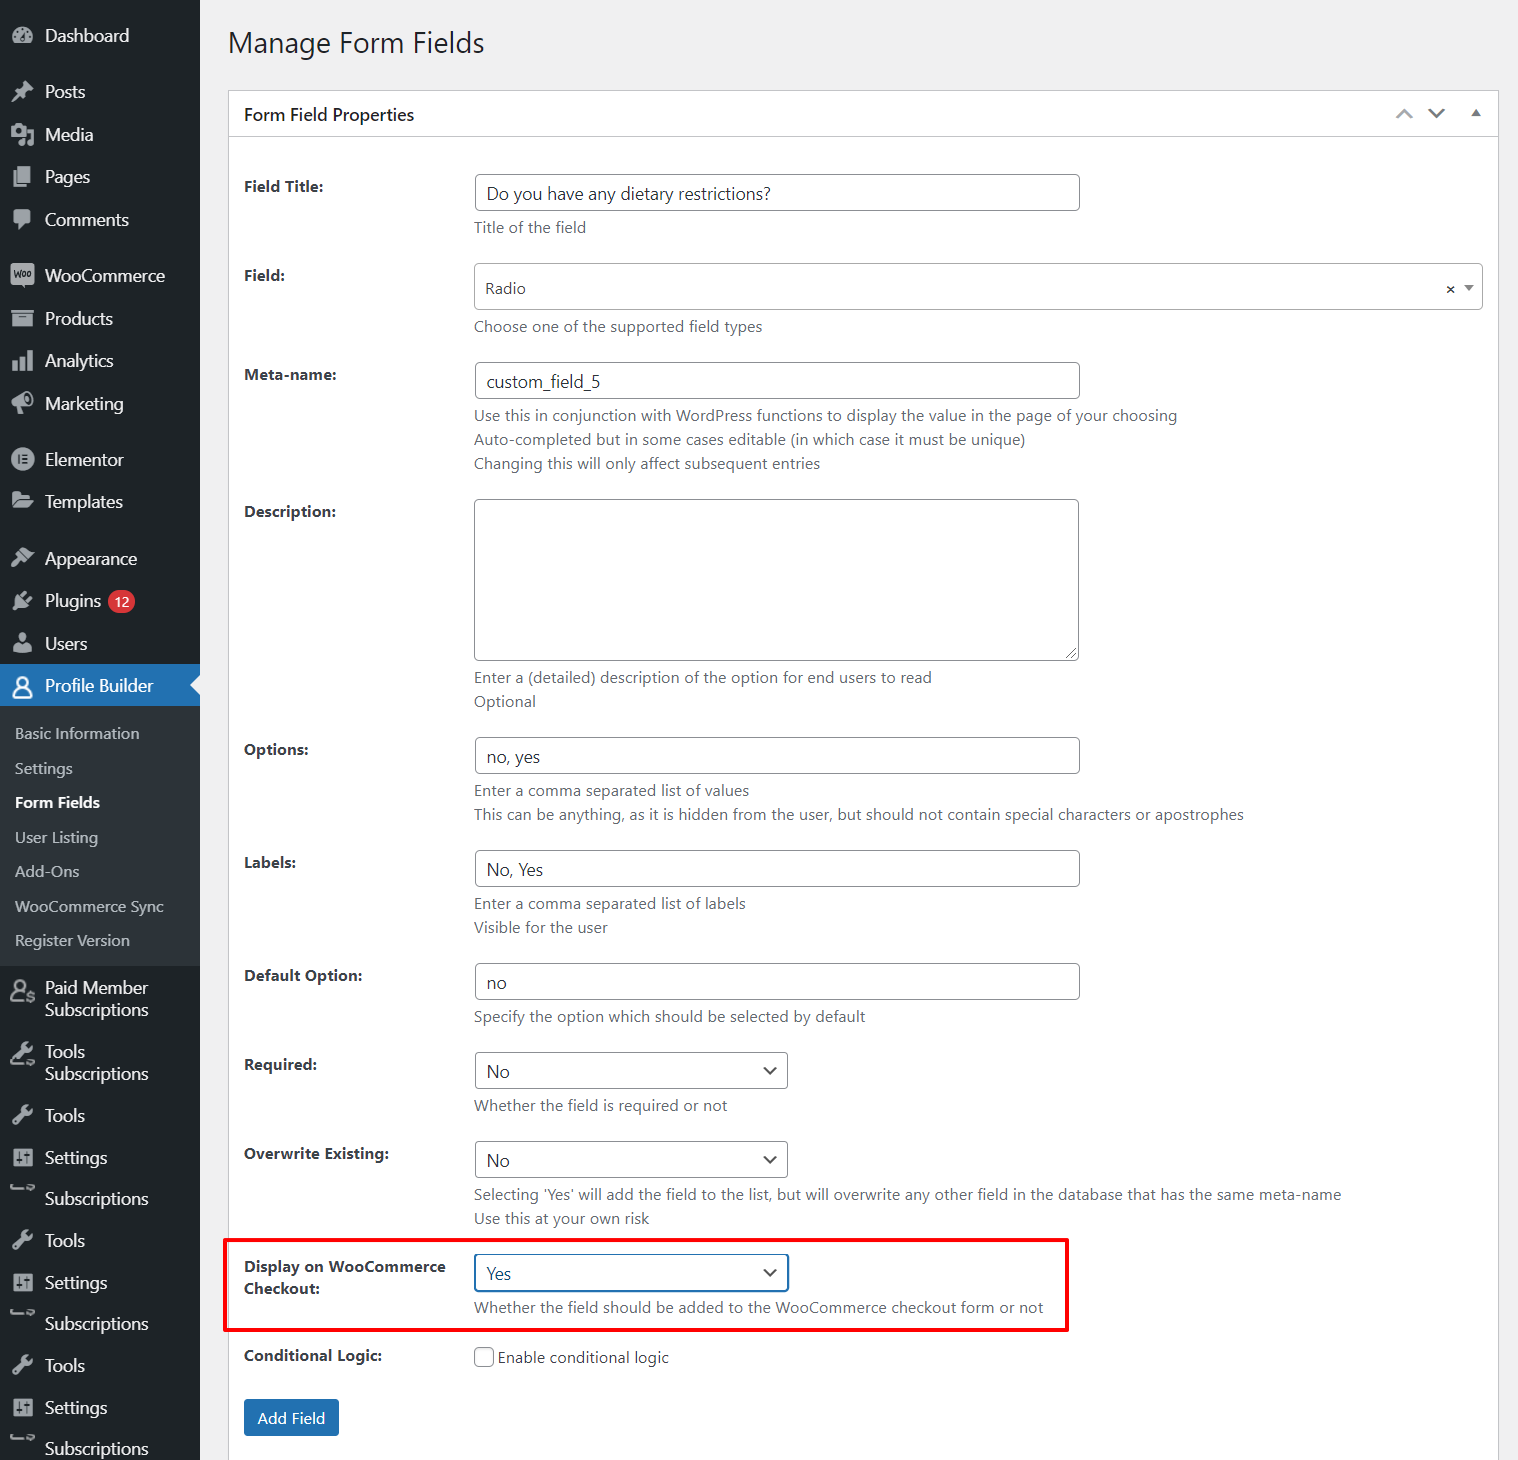
Task: Enable conditional logic checkbox
Action: tap(484, 1357)
